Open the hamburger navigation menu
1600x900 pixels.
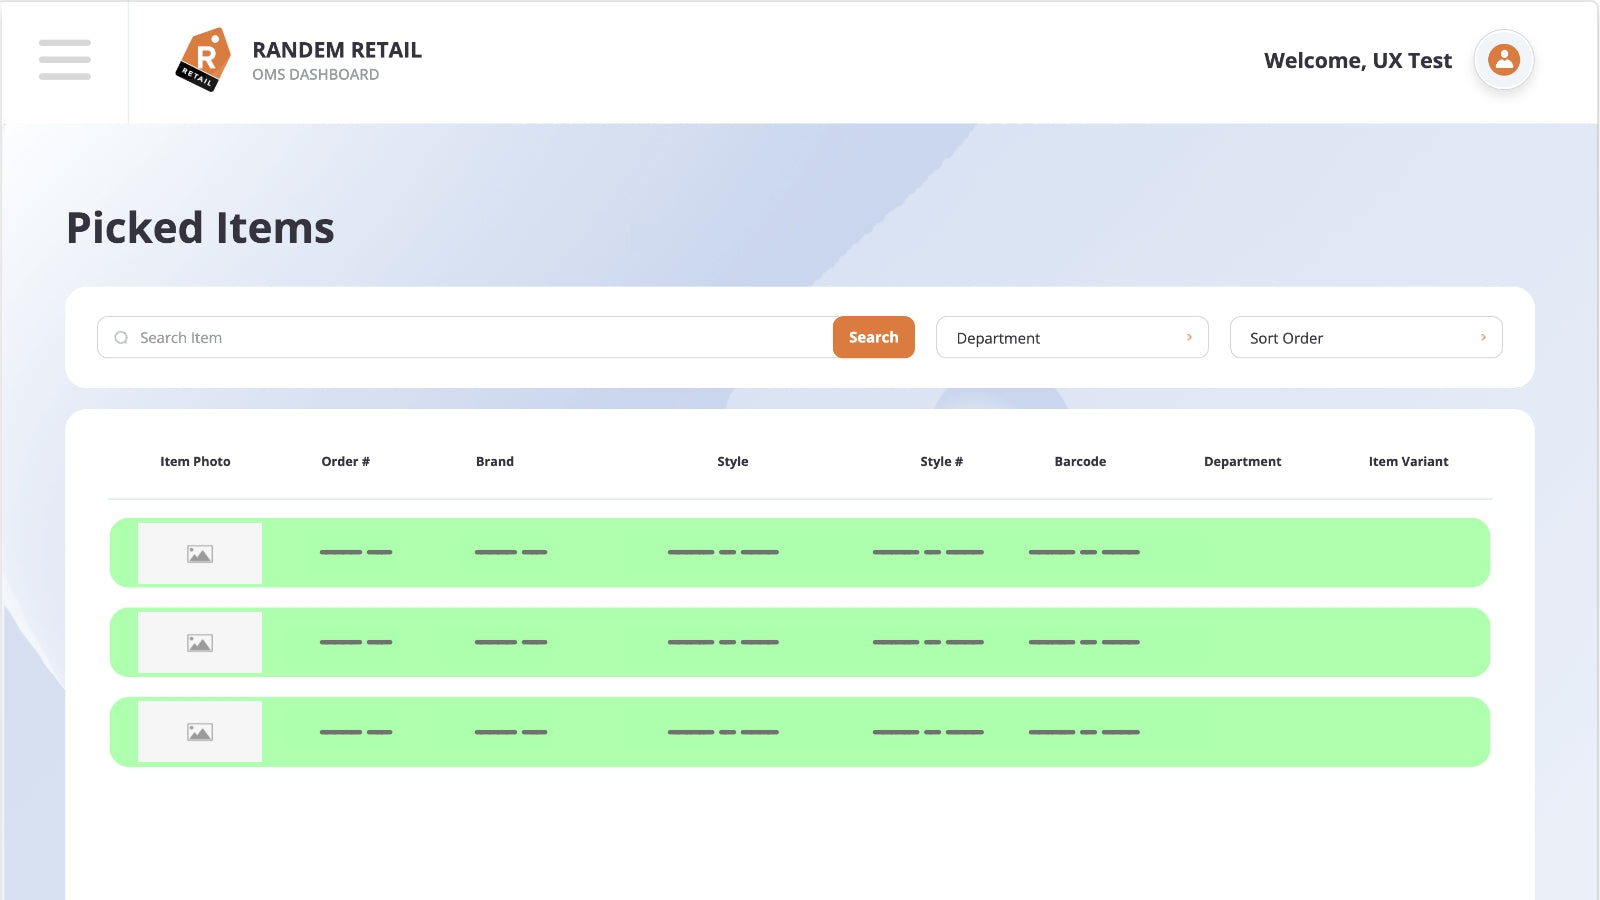point(65,60)
